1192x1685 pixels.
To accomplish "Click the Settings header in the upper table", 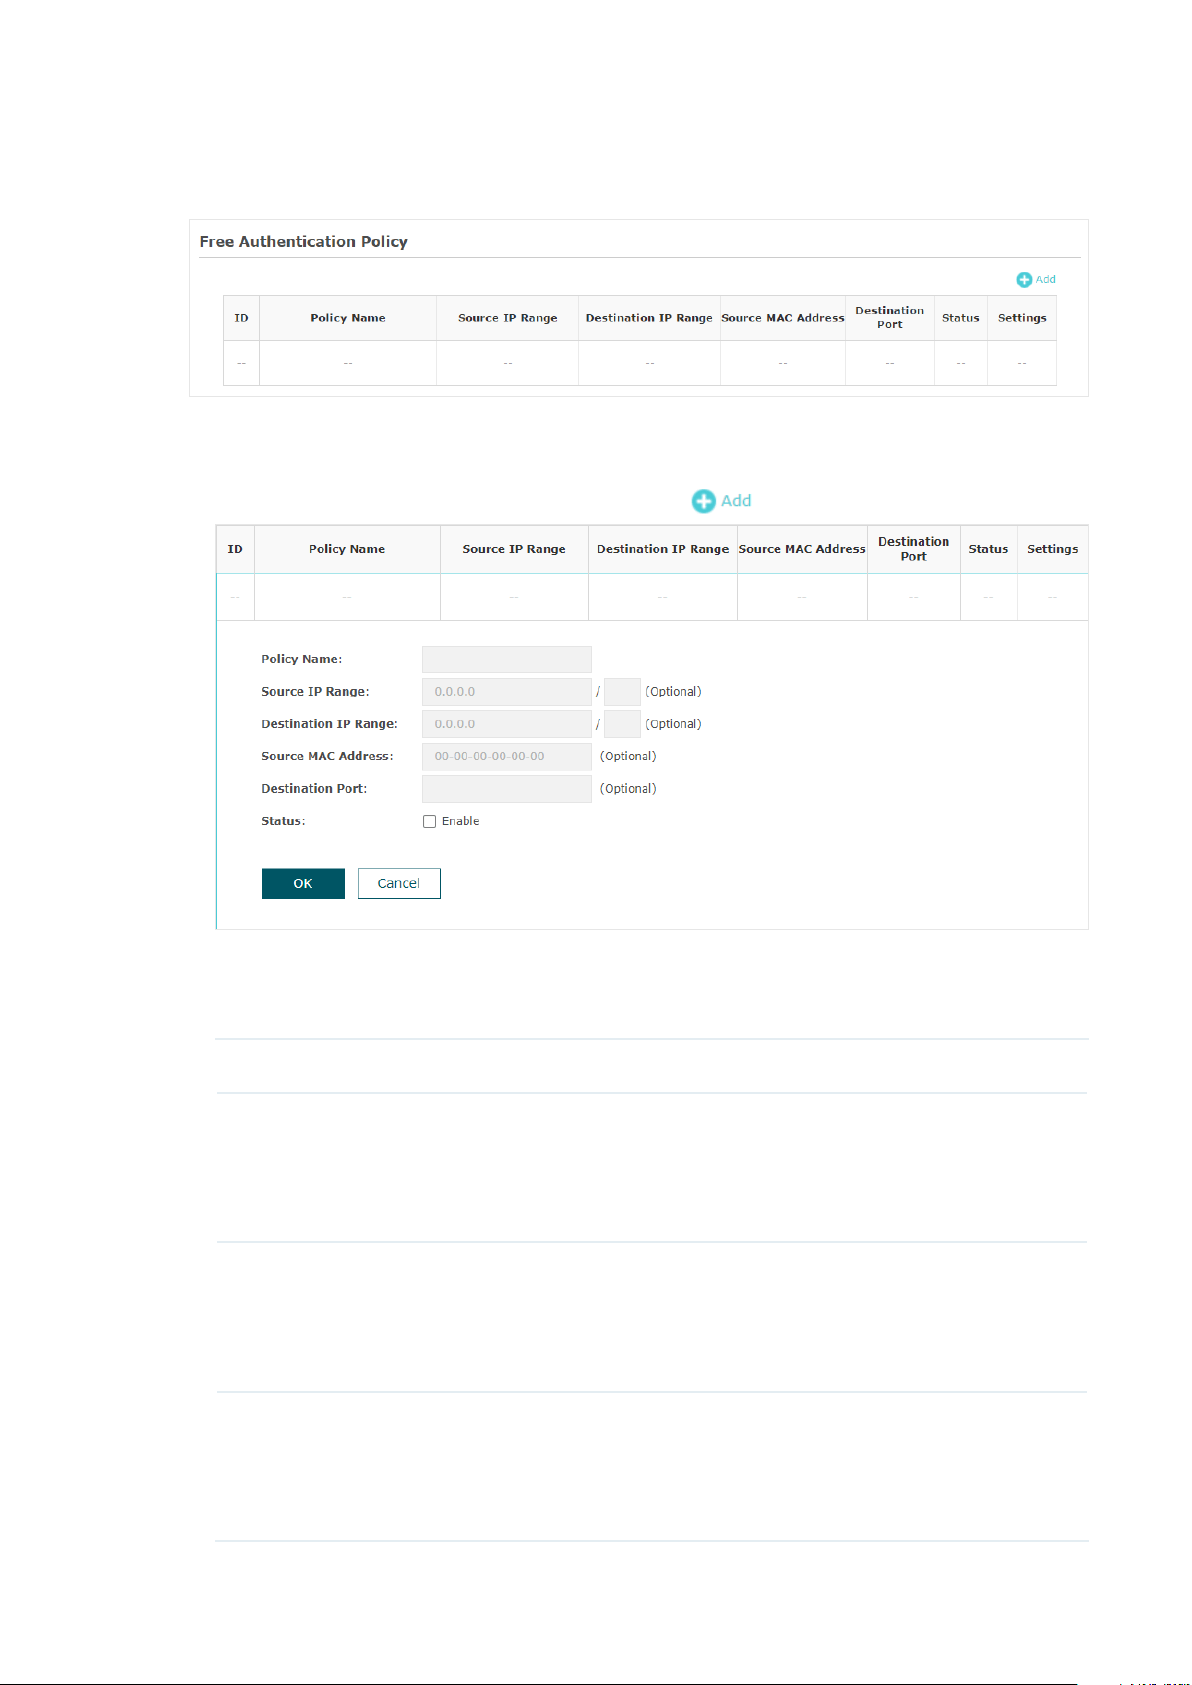I will click(1022, 318).
